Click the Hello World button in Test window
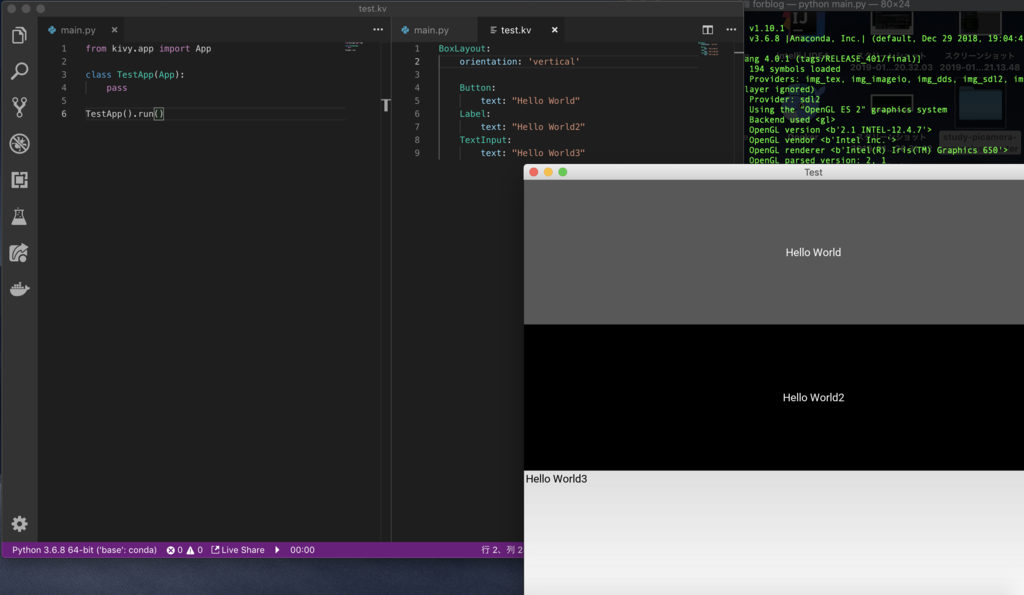The height and width of the screenshot is (595, 1024). point(774,252)
